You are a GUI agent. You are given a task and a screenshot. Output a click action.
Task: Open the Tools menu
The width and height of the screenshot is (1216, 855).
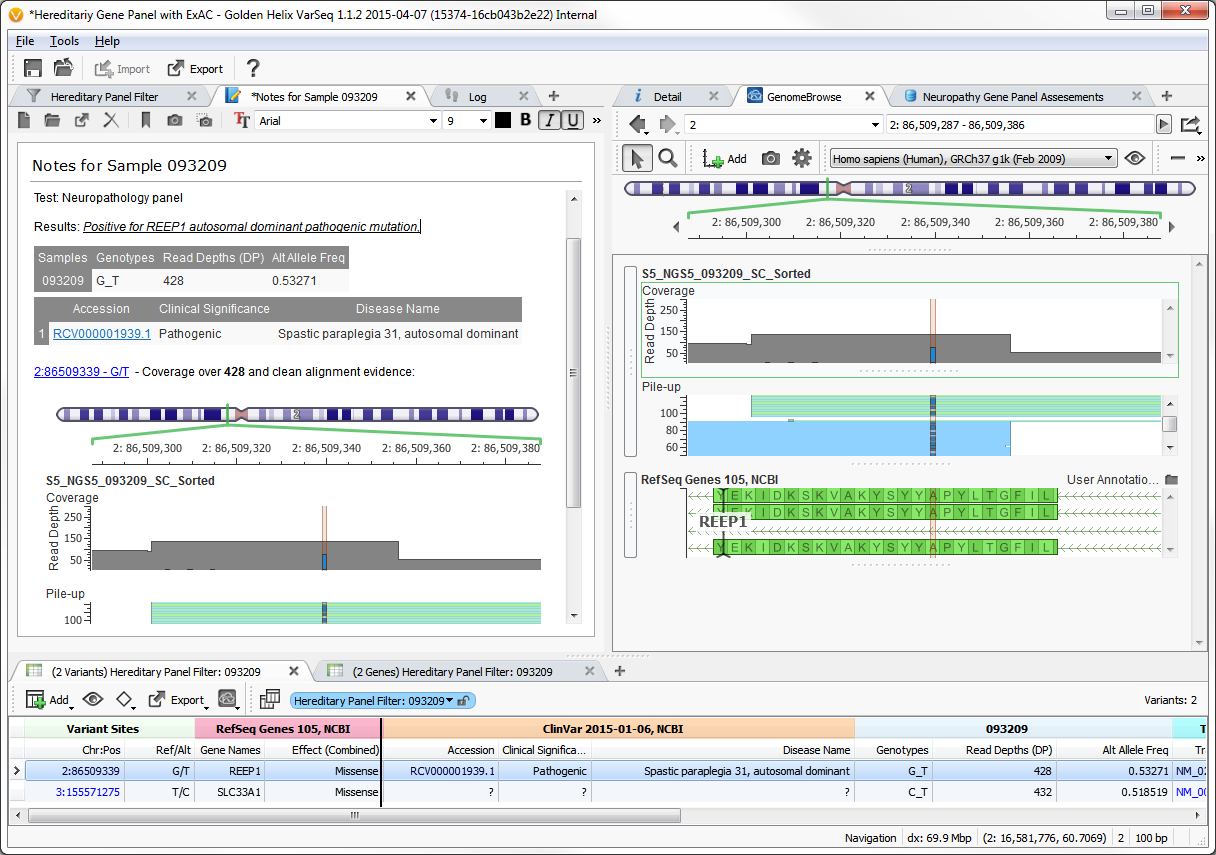(64, 41)
